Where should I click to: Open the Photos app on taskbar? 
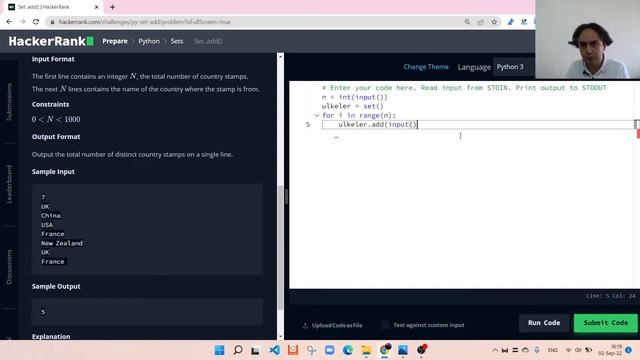tap(403, 350)
